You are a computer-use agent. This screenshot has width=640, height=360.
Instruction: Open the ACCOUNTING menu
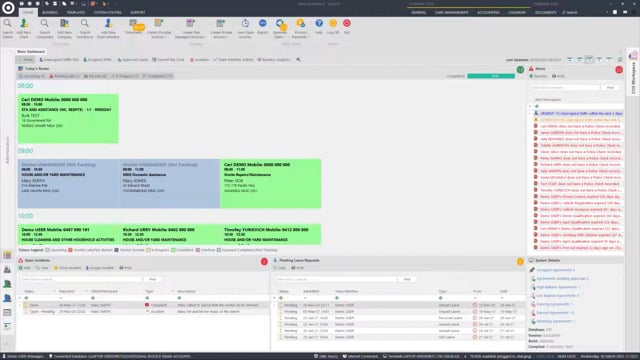click(x=488, y=12)
